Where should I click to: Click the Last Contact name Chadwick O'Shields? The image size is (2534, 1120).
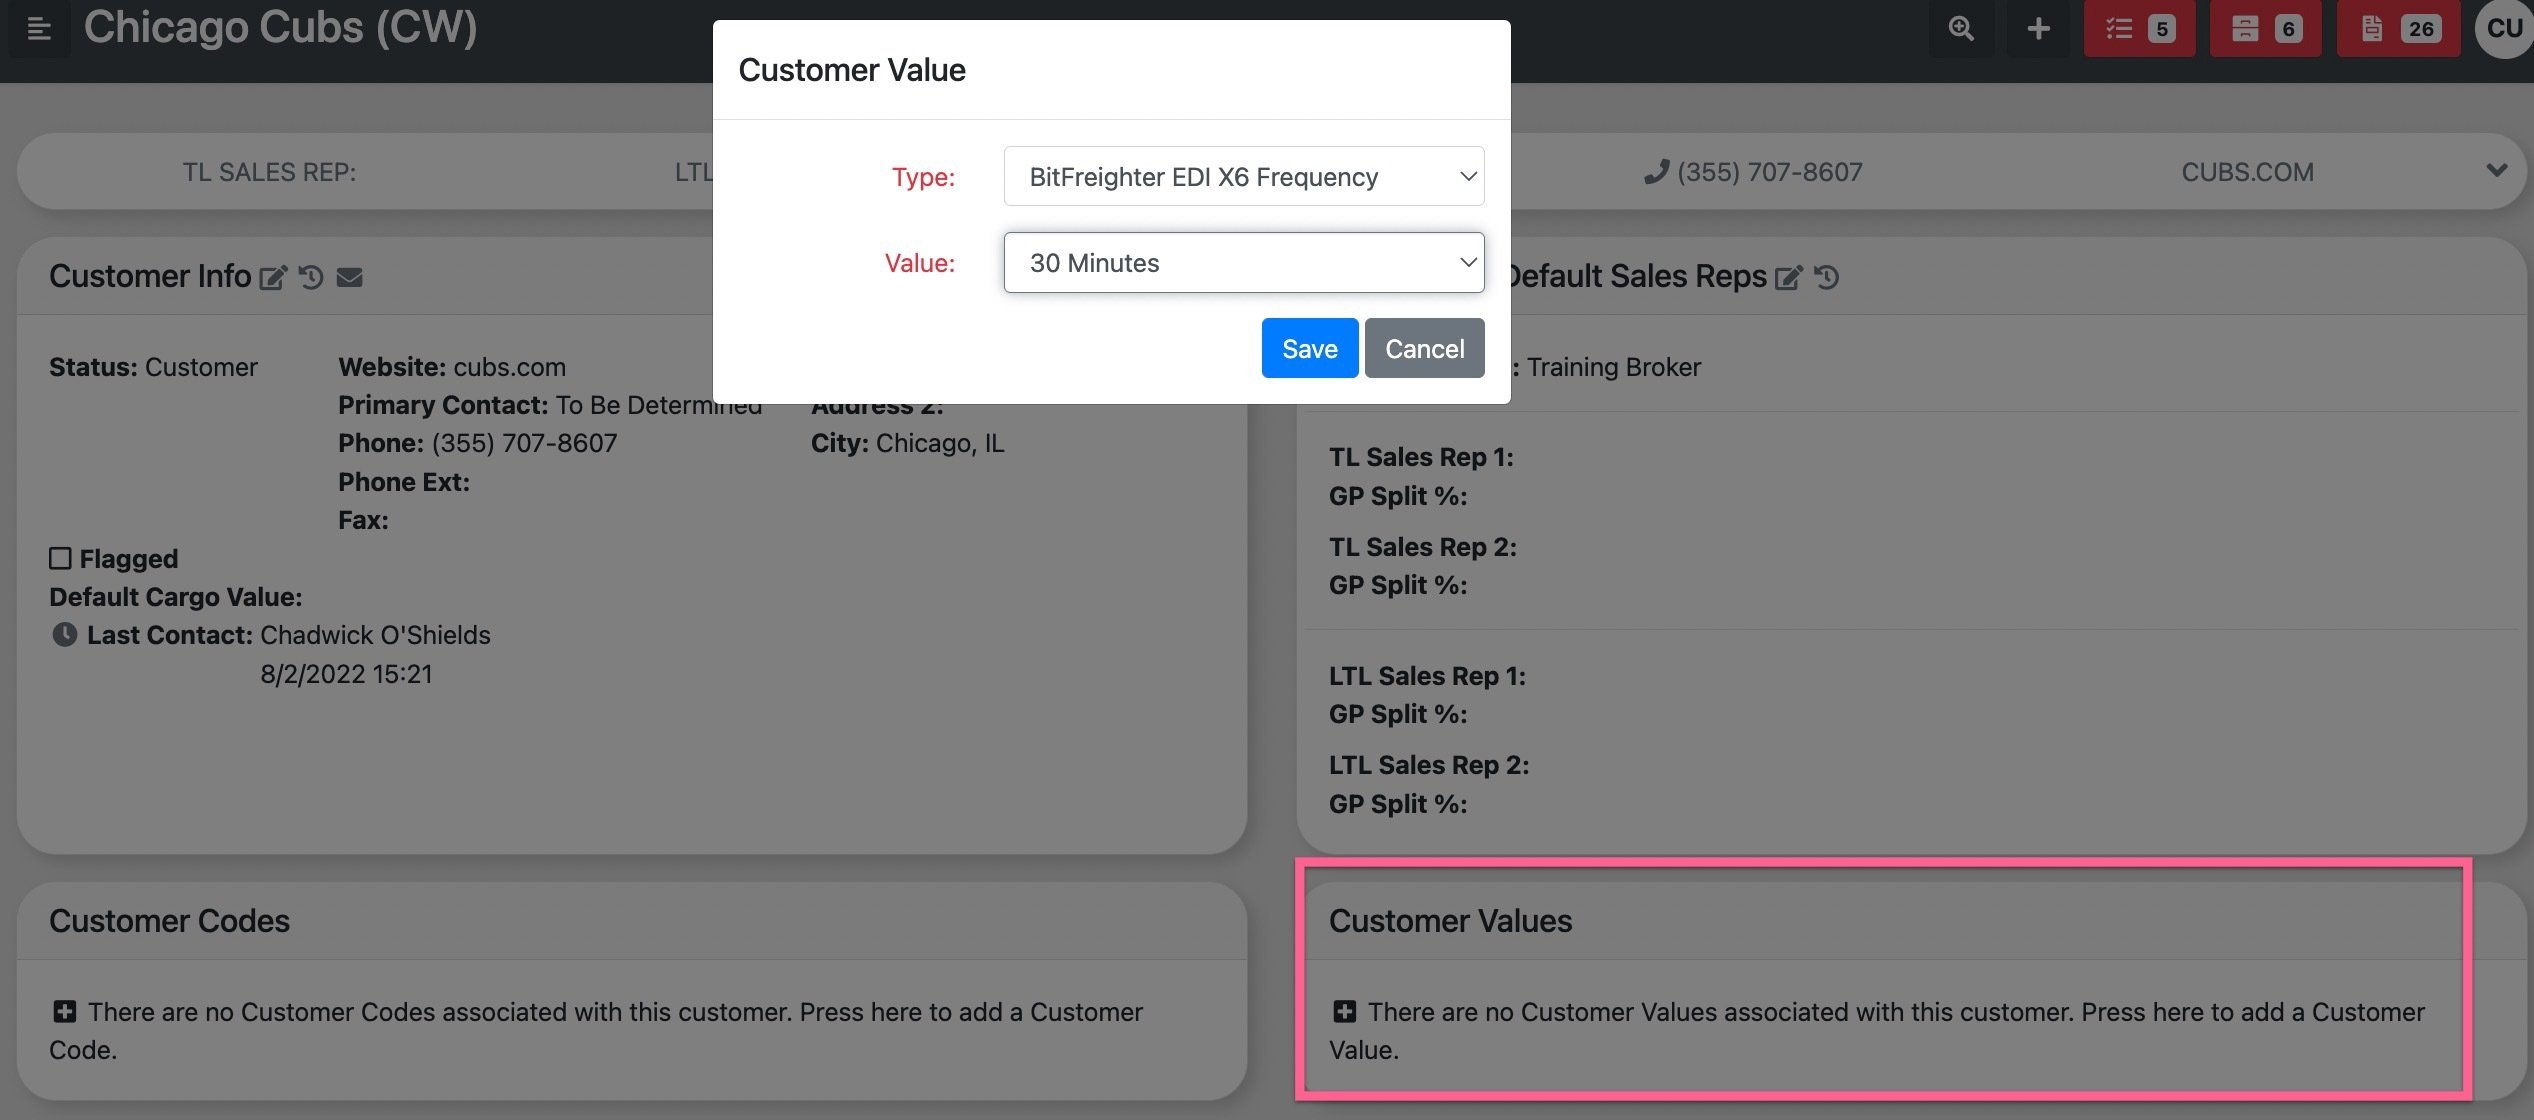coord(375,635)
